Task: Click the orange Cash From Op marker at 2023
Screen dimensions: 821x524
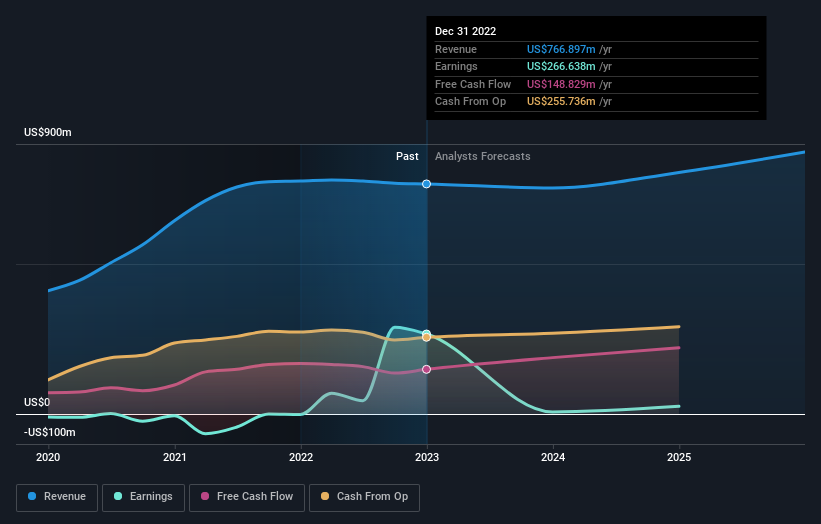Action: [427, 337]
